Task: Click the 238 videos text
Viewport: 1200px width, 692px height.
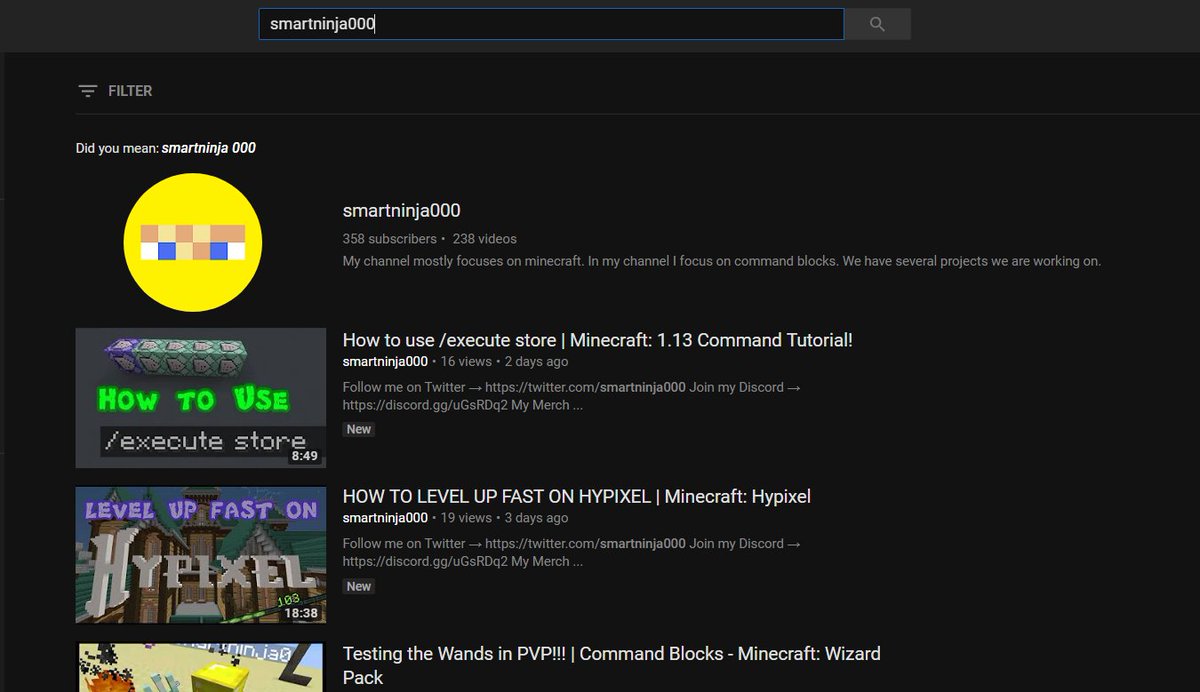Action: click(x=484, y=239)
